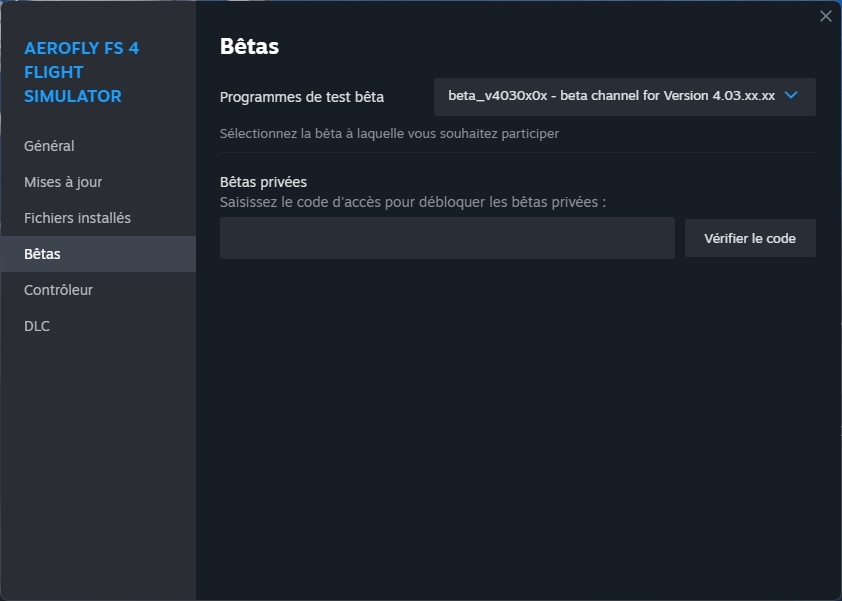Viewport: 842px width, 601px height.
Task: Close the properties window with the X
Action: [825, 16]
